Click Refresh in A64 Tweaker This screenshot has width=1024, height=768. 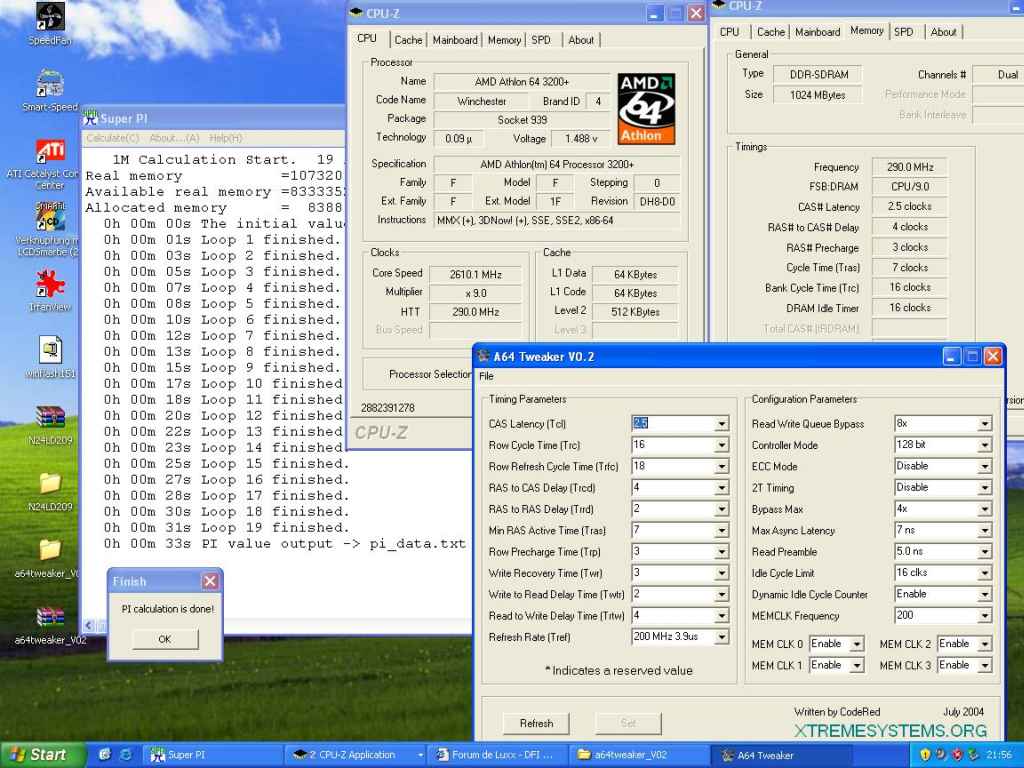click(x=536, y=723)
